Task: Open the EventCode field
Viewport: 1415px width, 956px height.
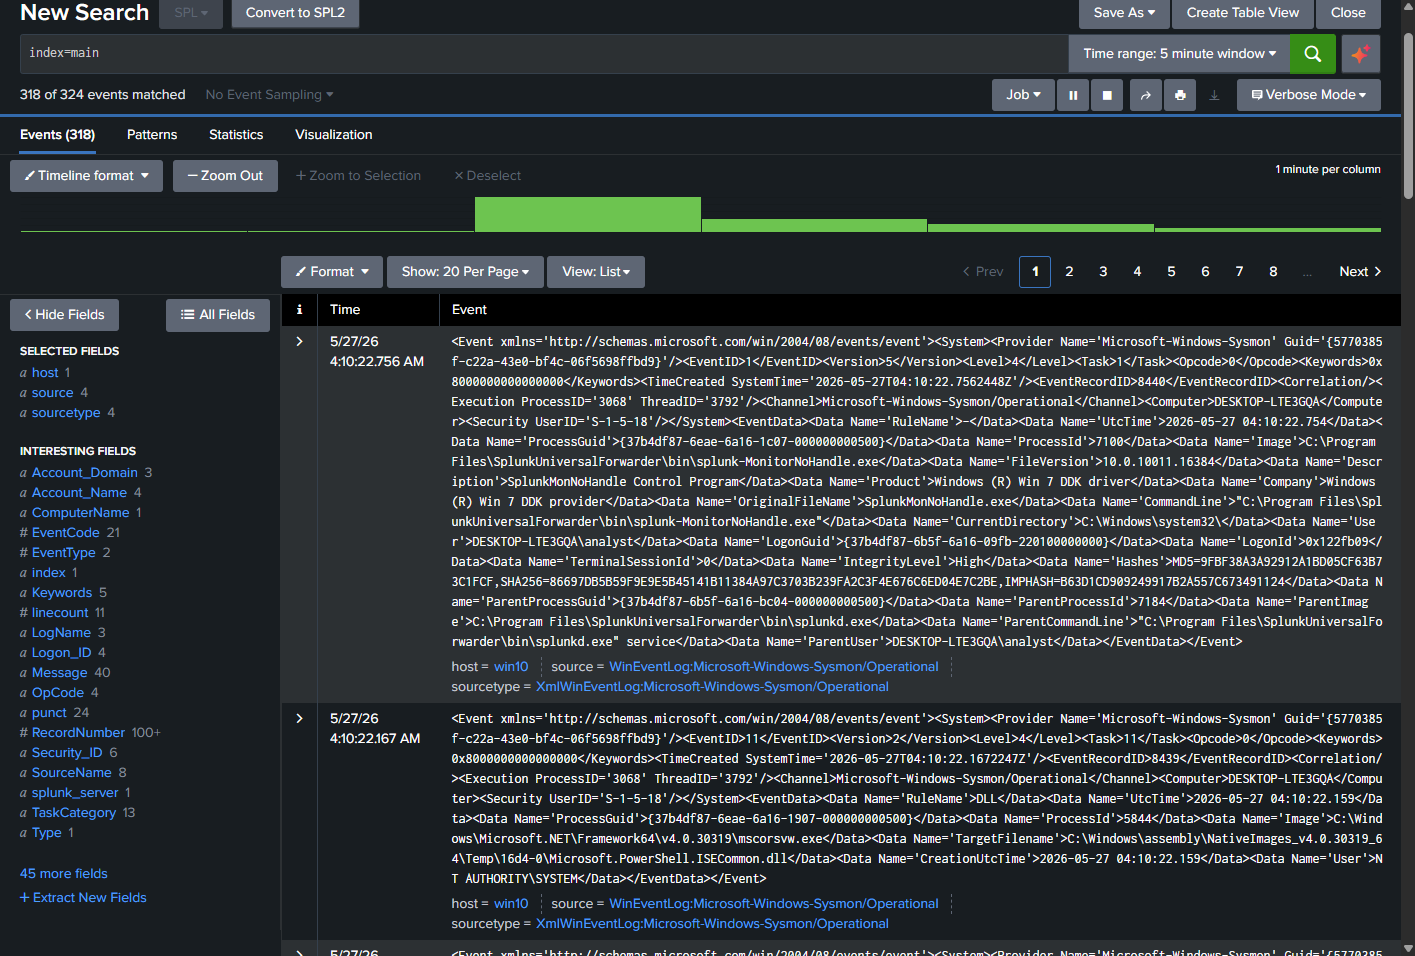Action: (66, 533)
